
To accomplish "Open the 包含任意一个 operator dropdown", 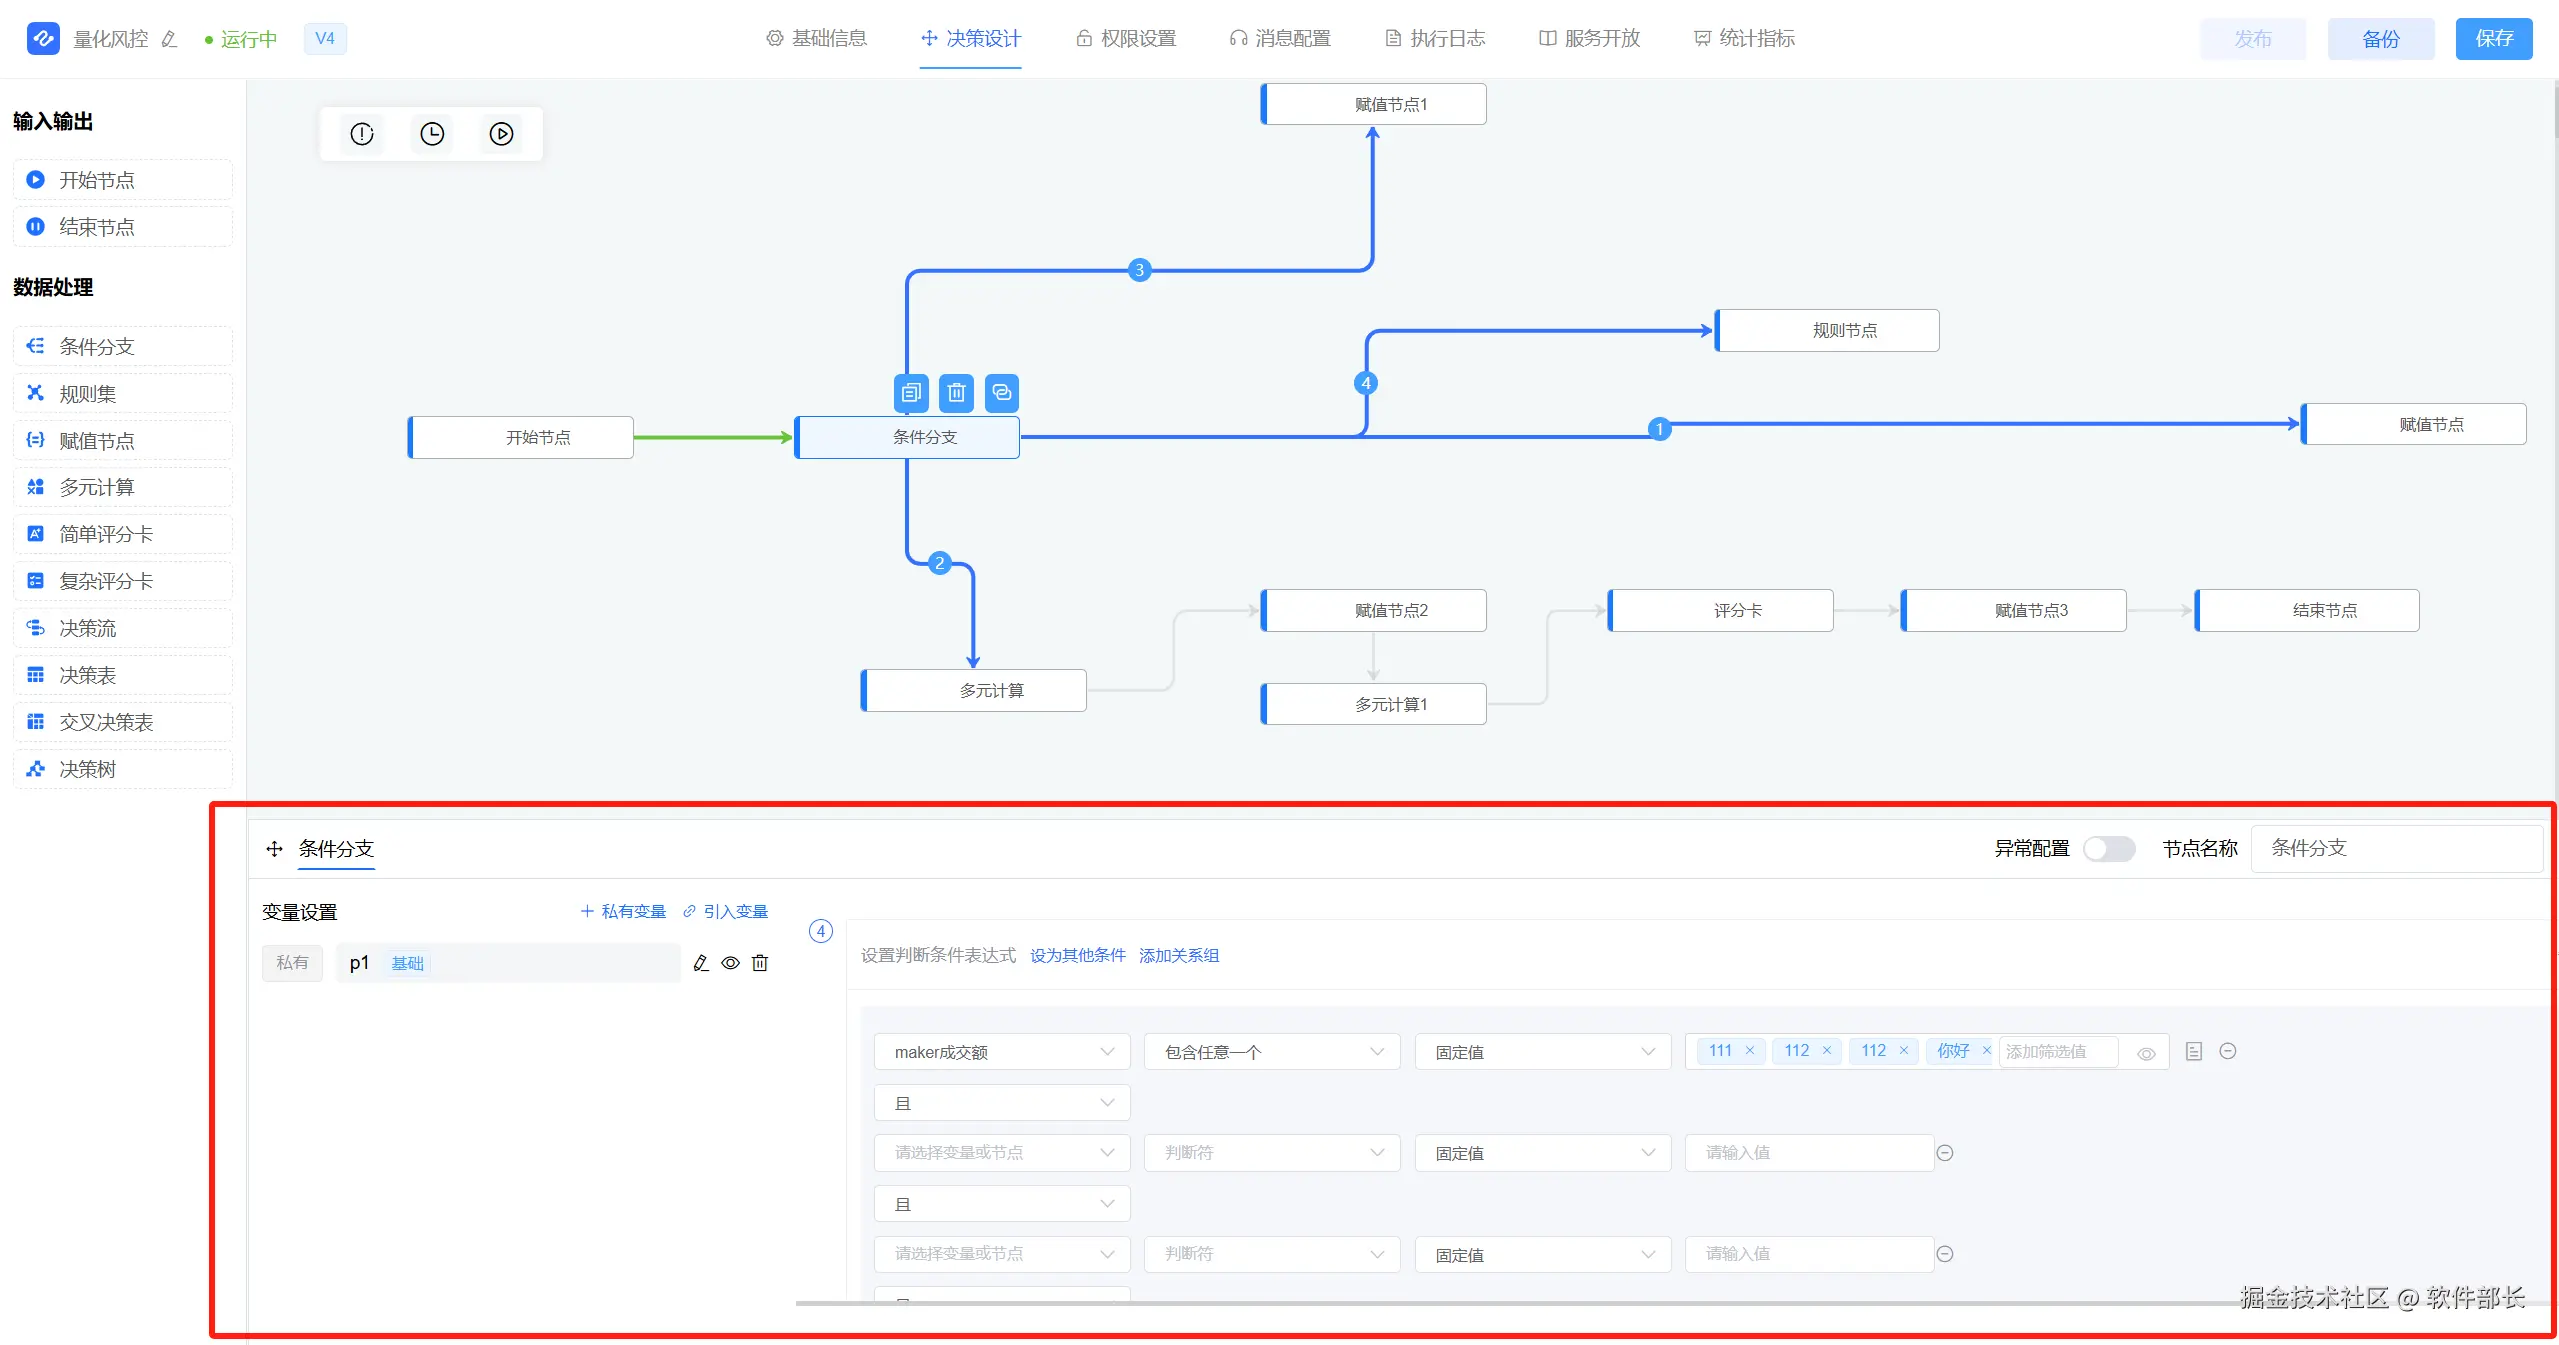I will 1272,1052.
